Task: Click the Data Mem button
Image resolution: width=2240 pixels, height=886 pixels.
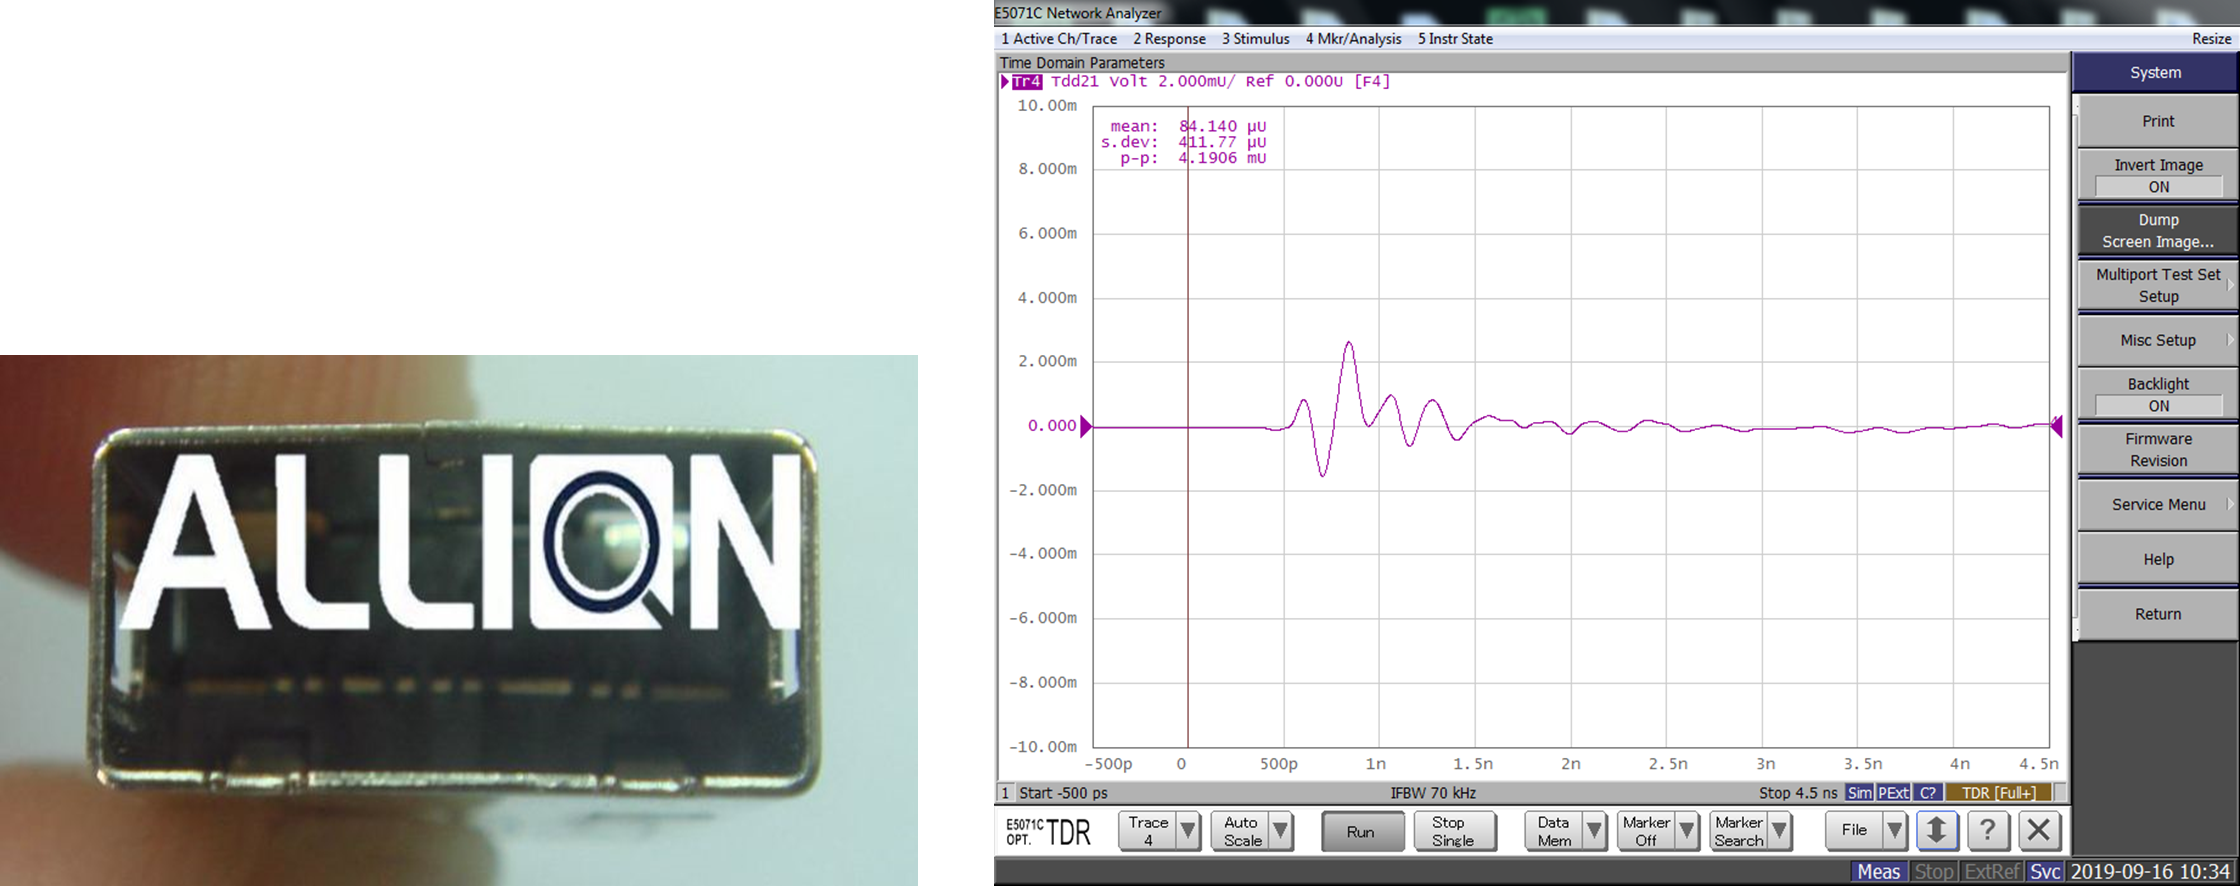Action: coord(1554,831)
